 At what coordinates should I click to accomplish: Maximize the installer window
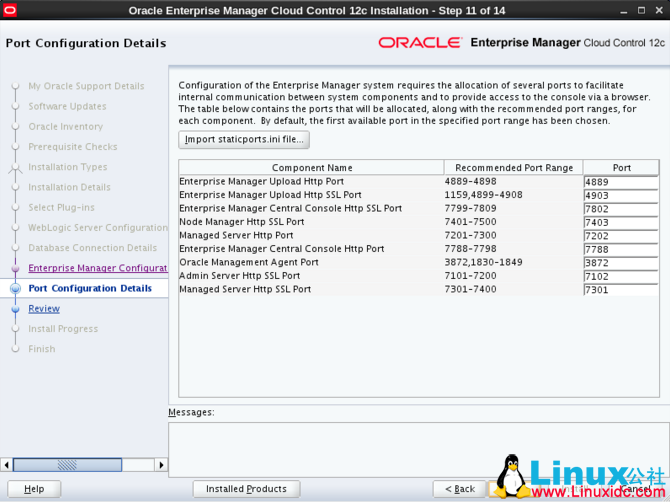click(x=641, y=10)
